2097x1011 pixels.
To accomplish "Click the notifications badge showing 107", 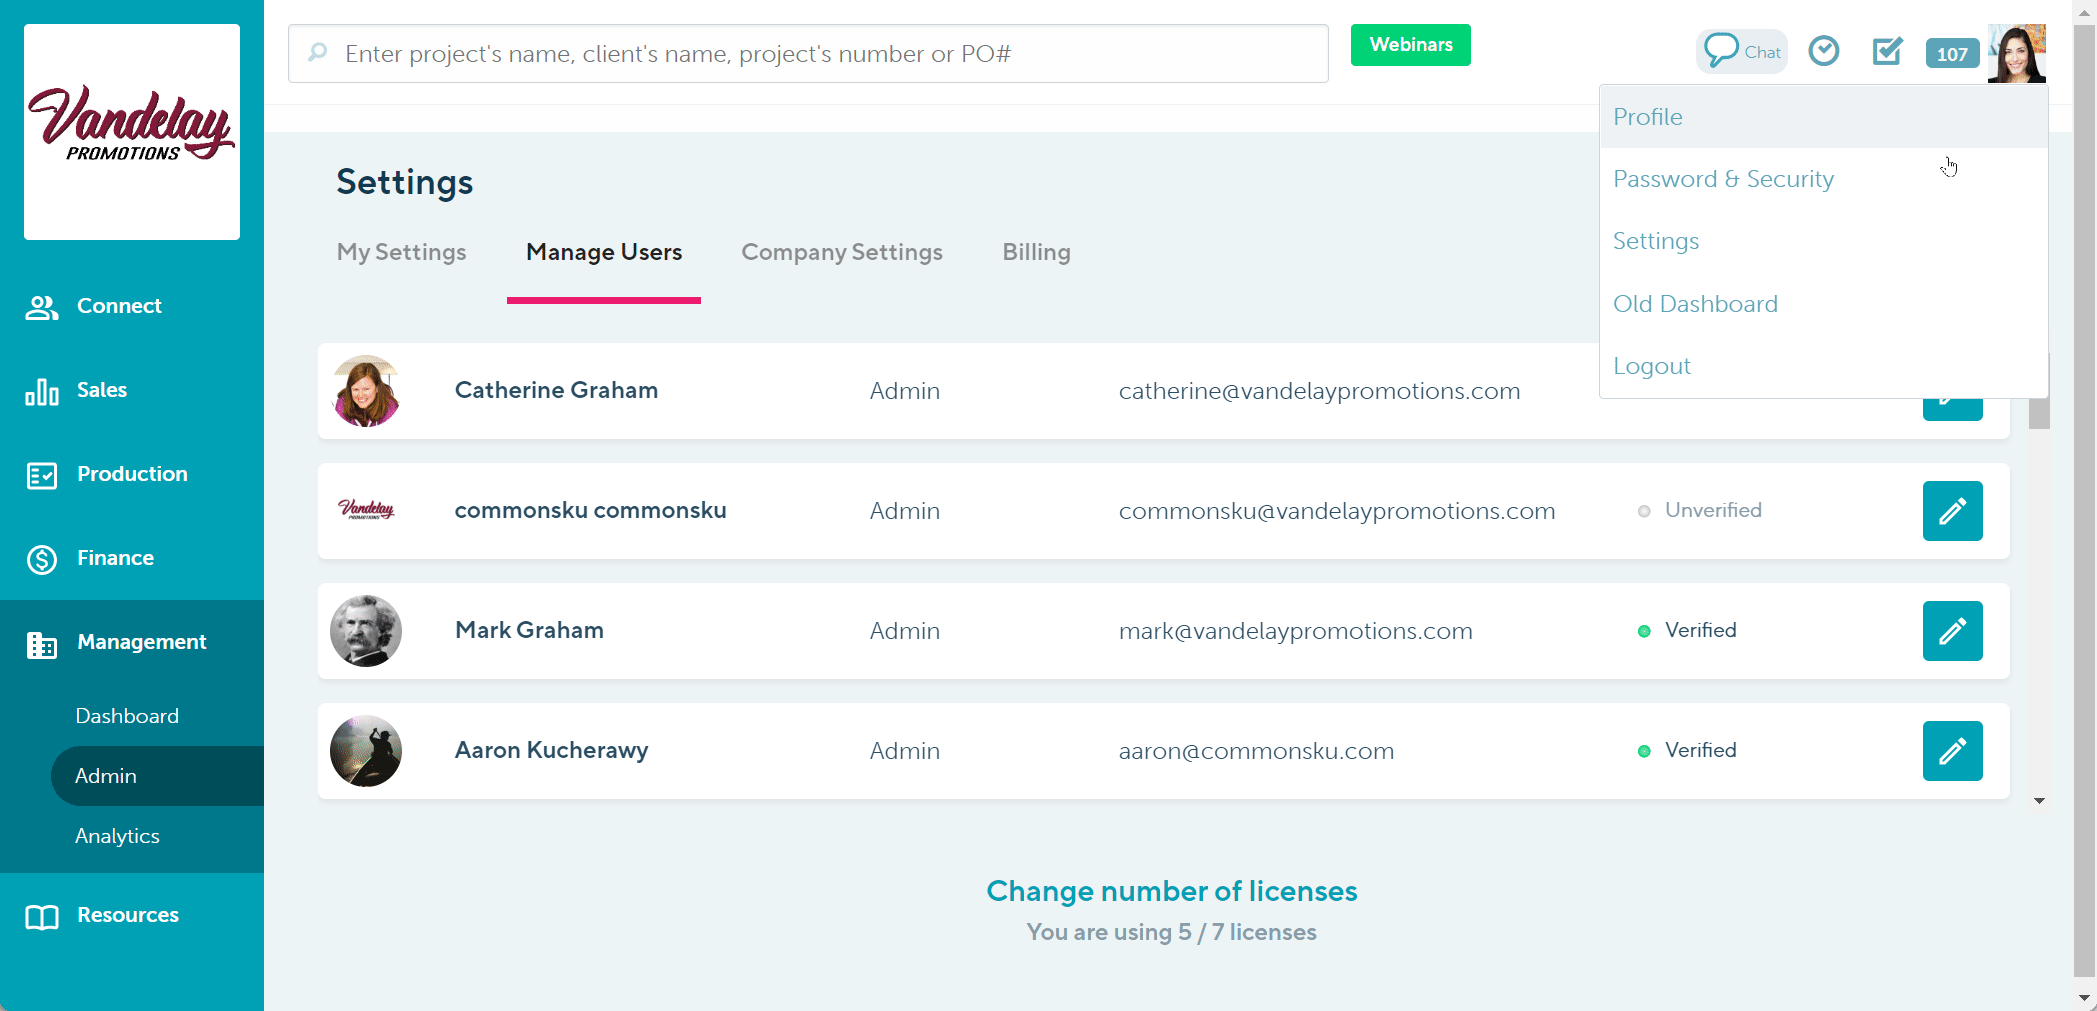I will click(1951, 54).
